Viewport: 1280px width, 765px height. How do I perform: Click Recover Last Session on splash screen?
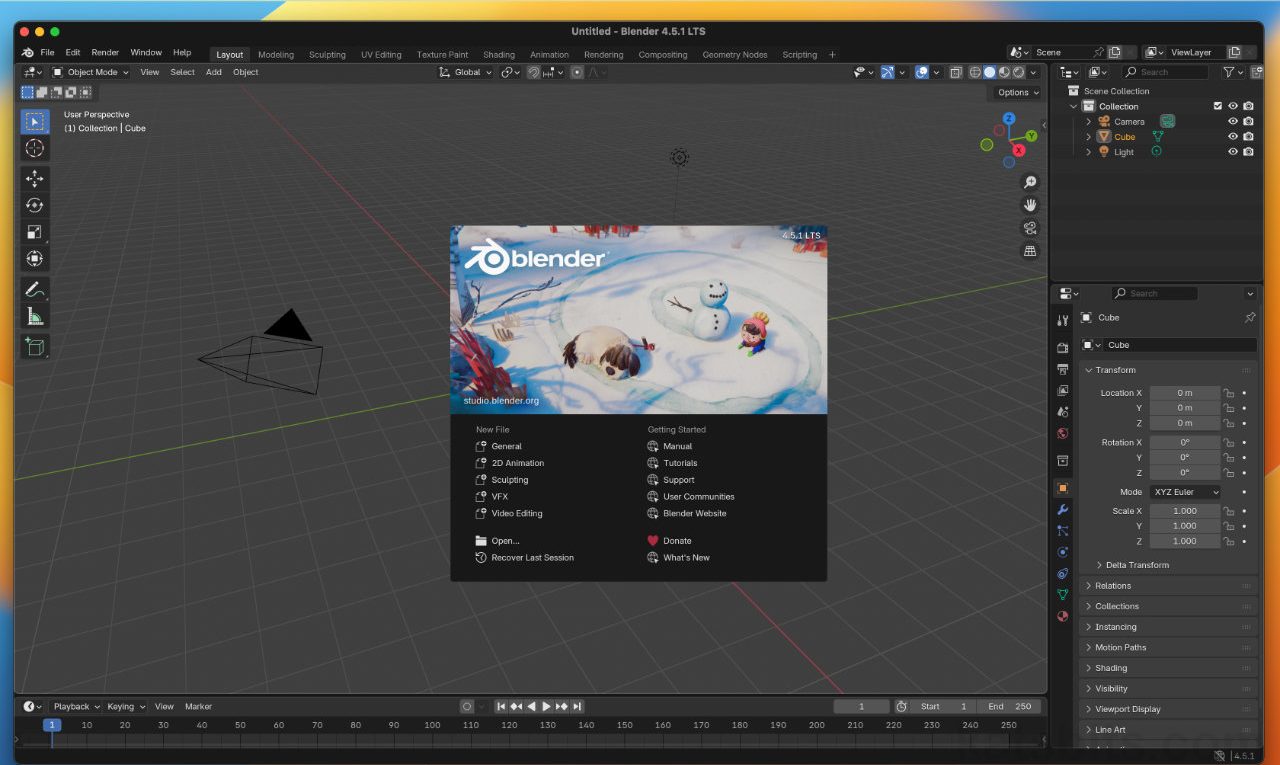[x=525, y=557]
